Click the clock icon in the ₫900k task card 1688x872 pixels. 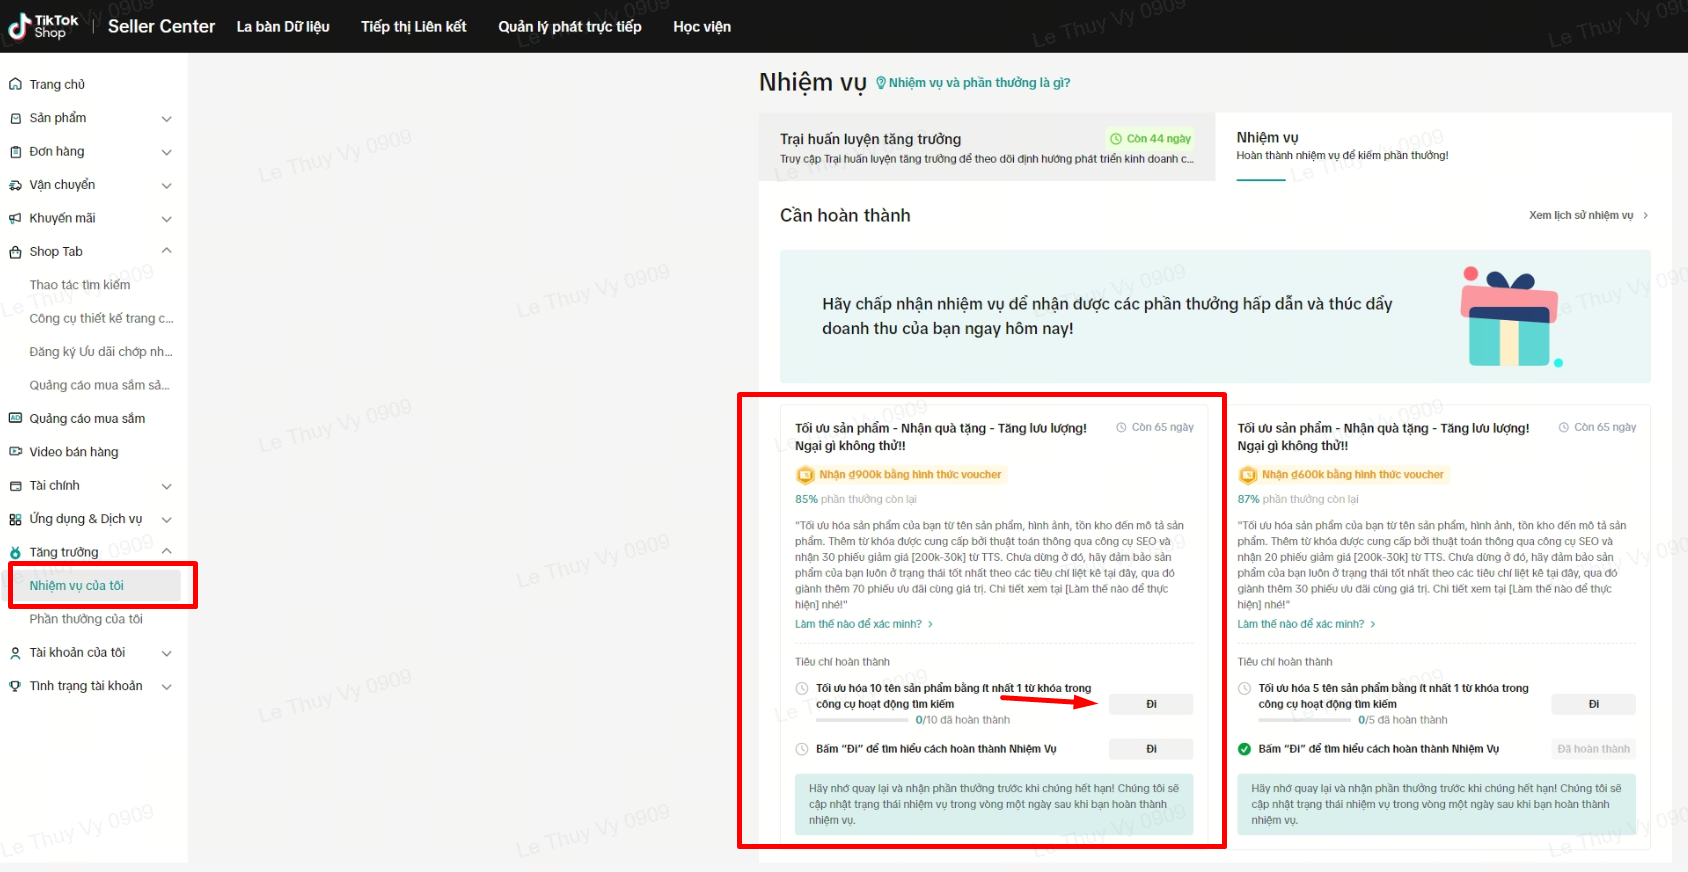coord(1121,427)
